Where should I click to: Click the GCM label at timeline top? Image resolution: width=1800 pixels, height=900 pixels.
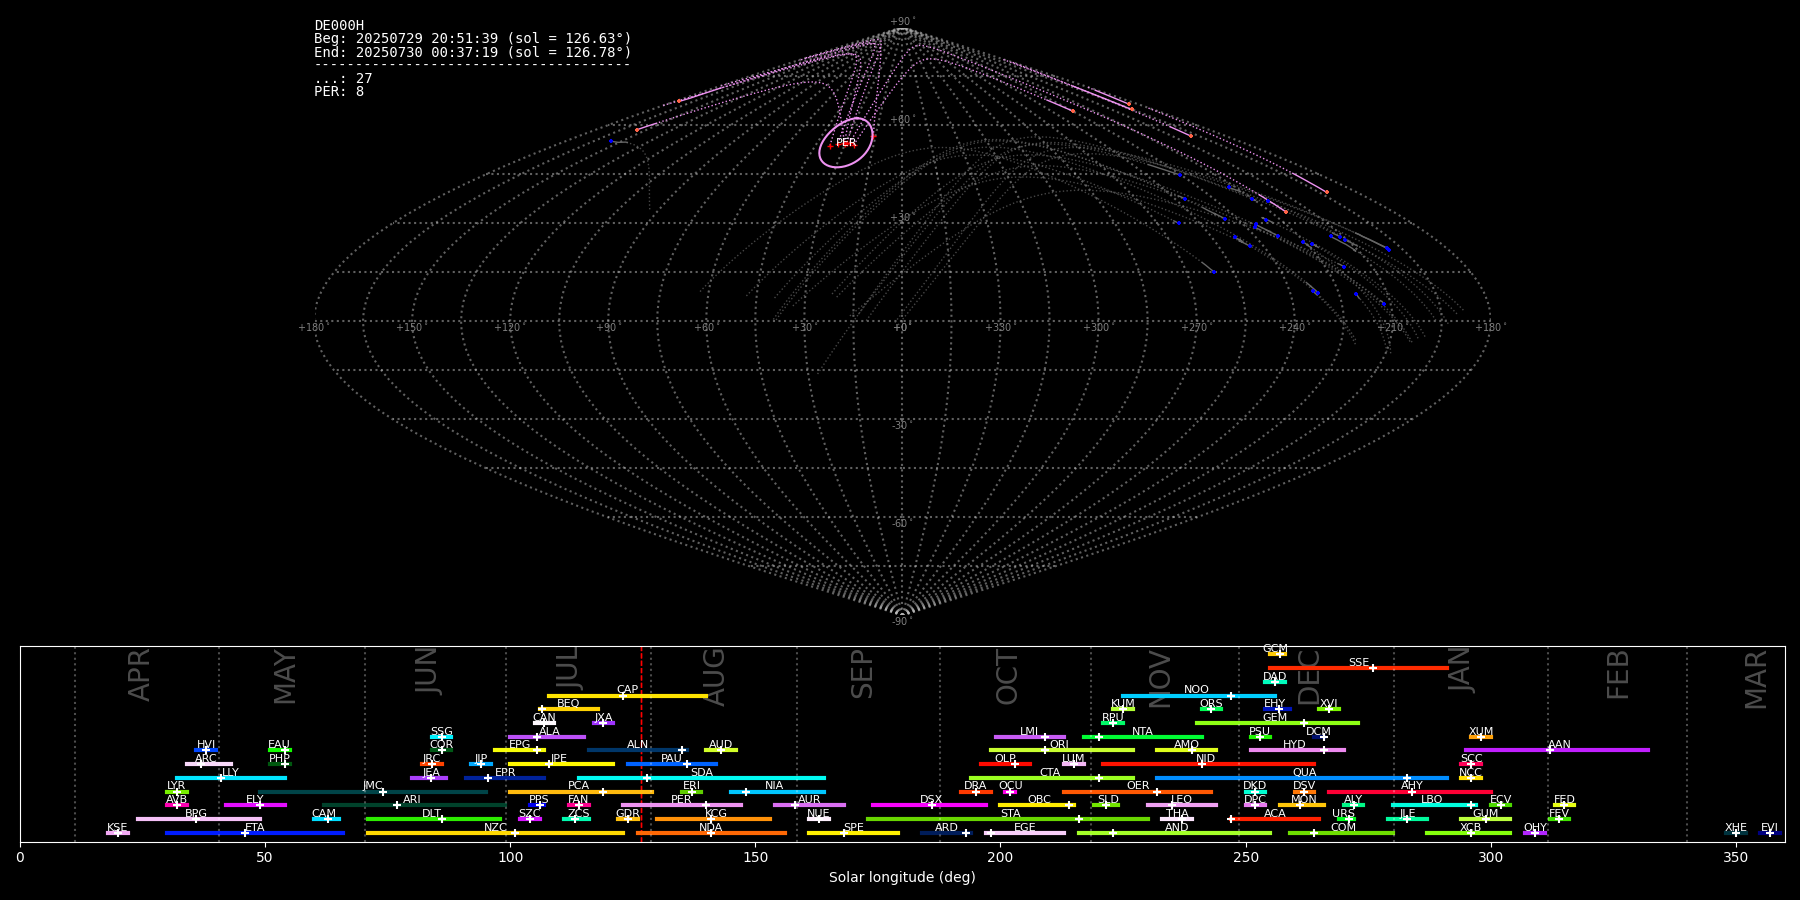pos(1275,649)
